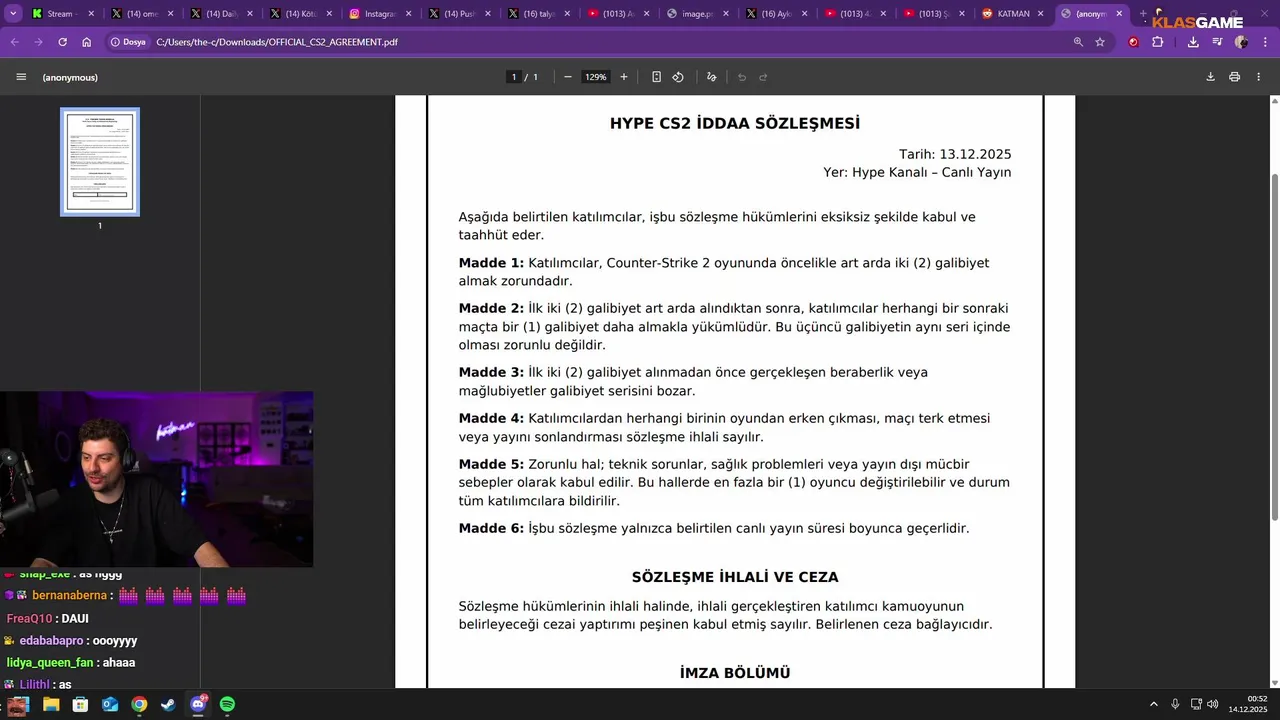Open Chrome from taskbar
The height and width of the screenshot is (720, 1280).
tap(139, 704)
